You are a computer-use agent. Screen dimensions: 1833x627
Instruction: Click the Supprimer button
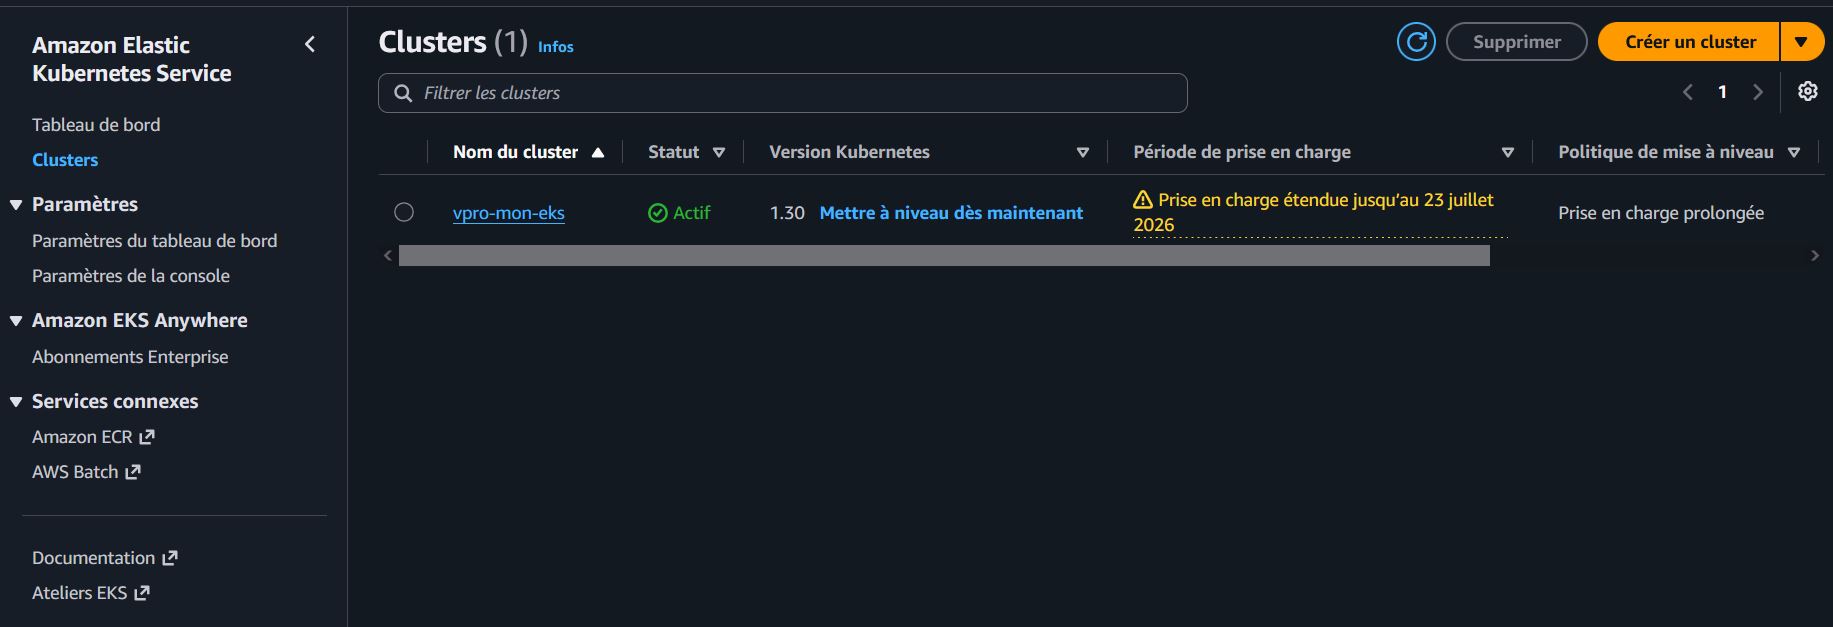point(1516,42)
